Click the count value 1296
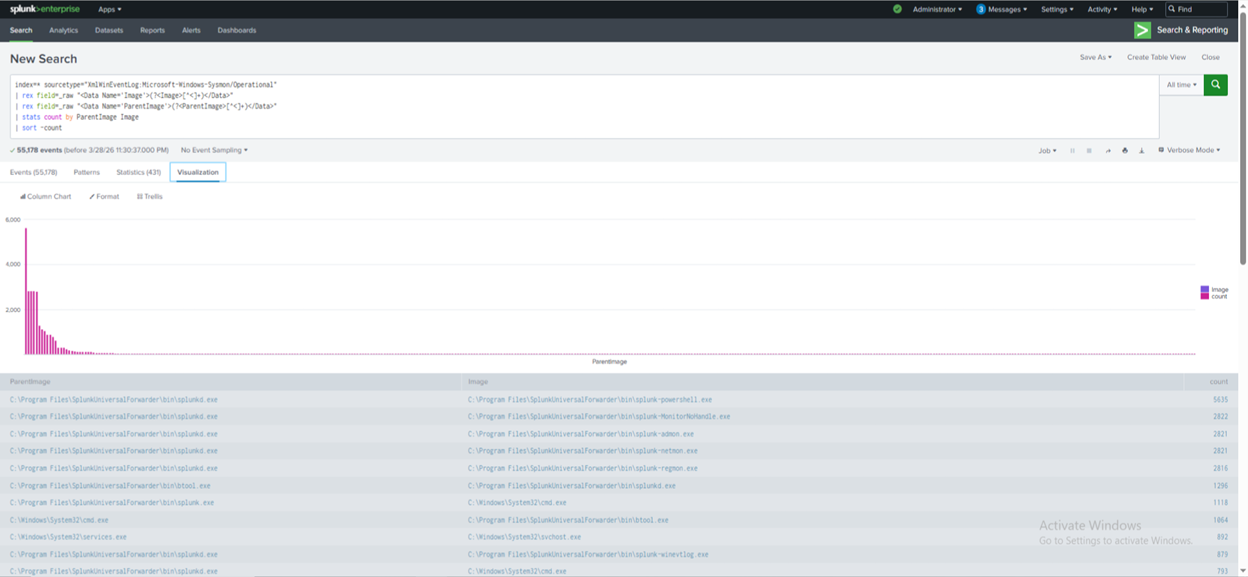The height and width of the screenshot is (577, 1248). tap(1219, 485)
